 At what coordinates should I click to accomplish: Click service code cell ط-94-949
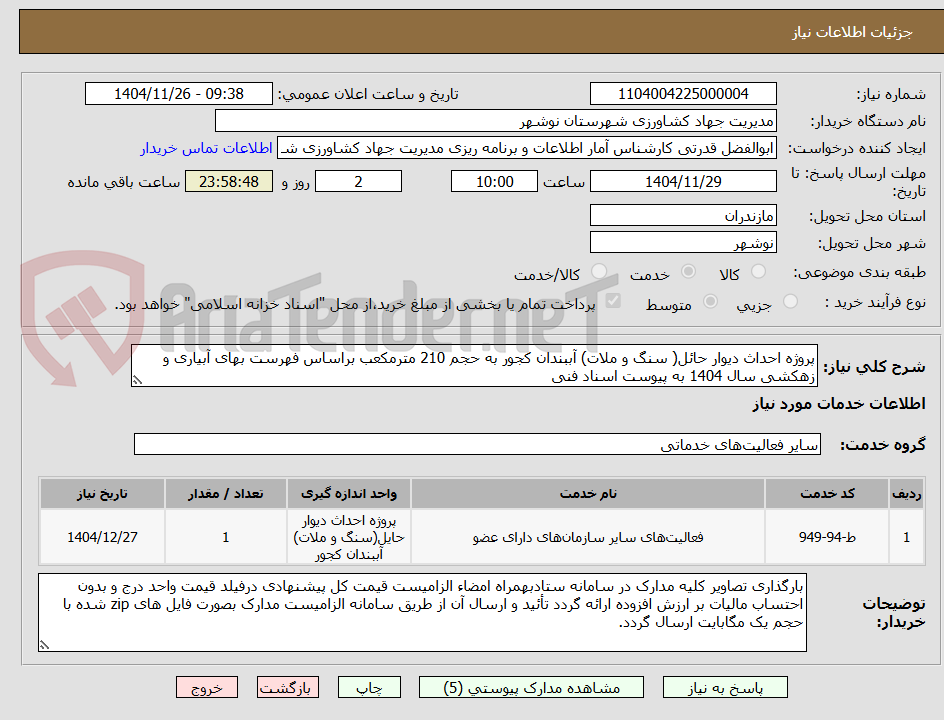[x=827, y=537]
